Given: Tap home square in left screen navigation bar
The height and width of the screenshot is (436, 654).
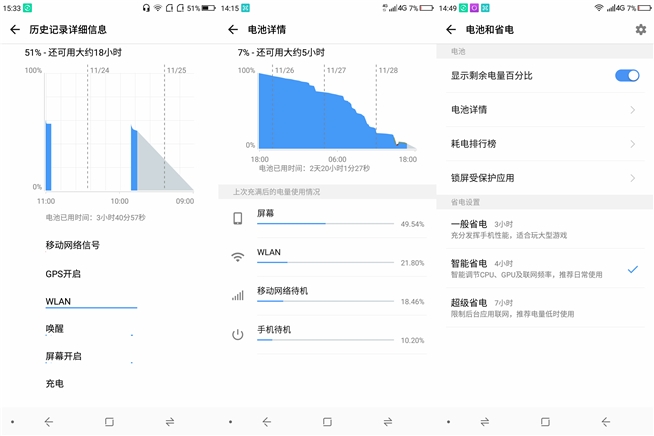Looking at the screenshot, I should [109, 422].
